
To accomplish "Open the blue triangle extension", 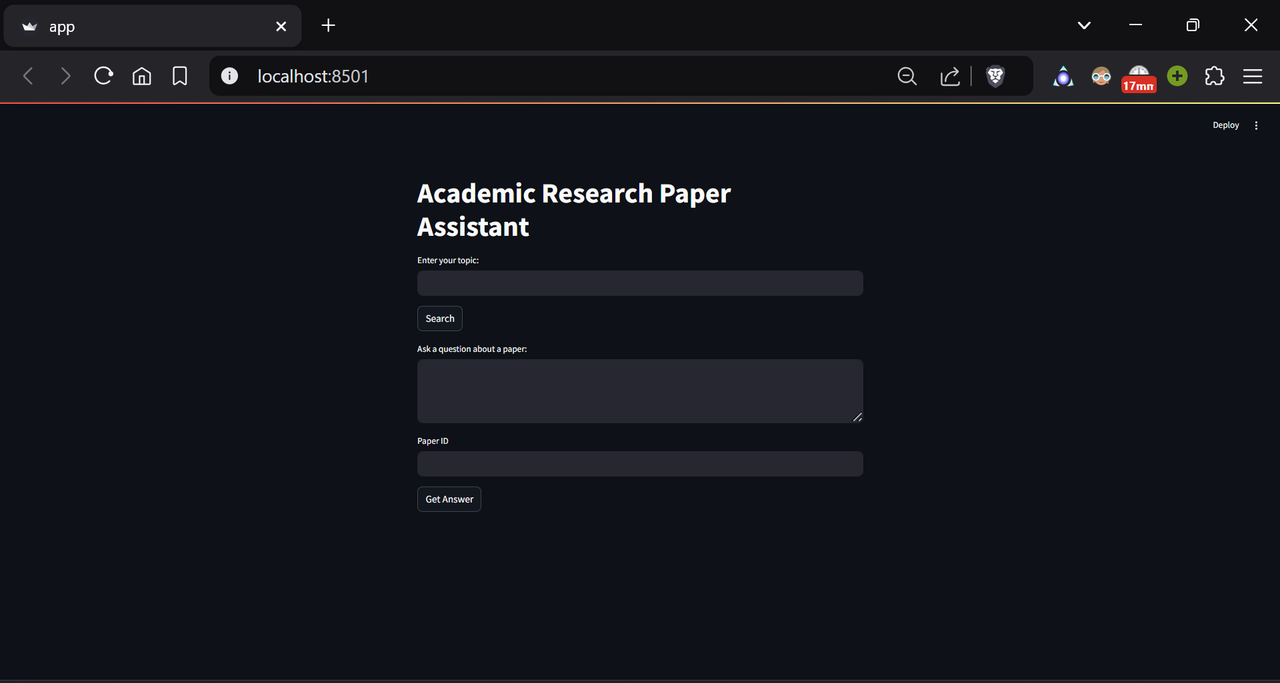I will coord(1063,76).
